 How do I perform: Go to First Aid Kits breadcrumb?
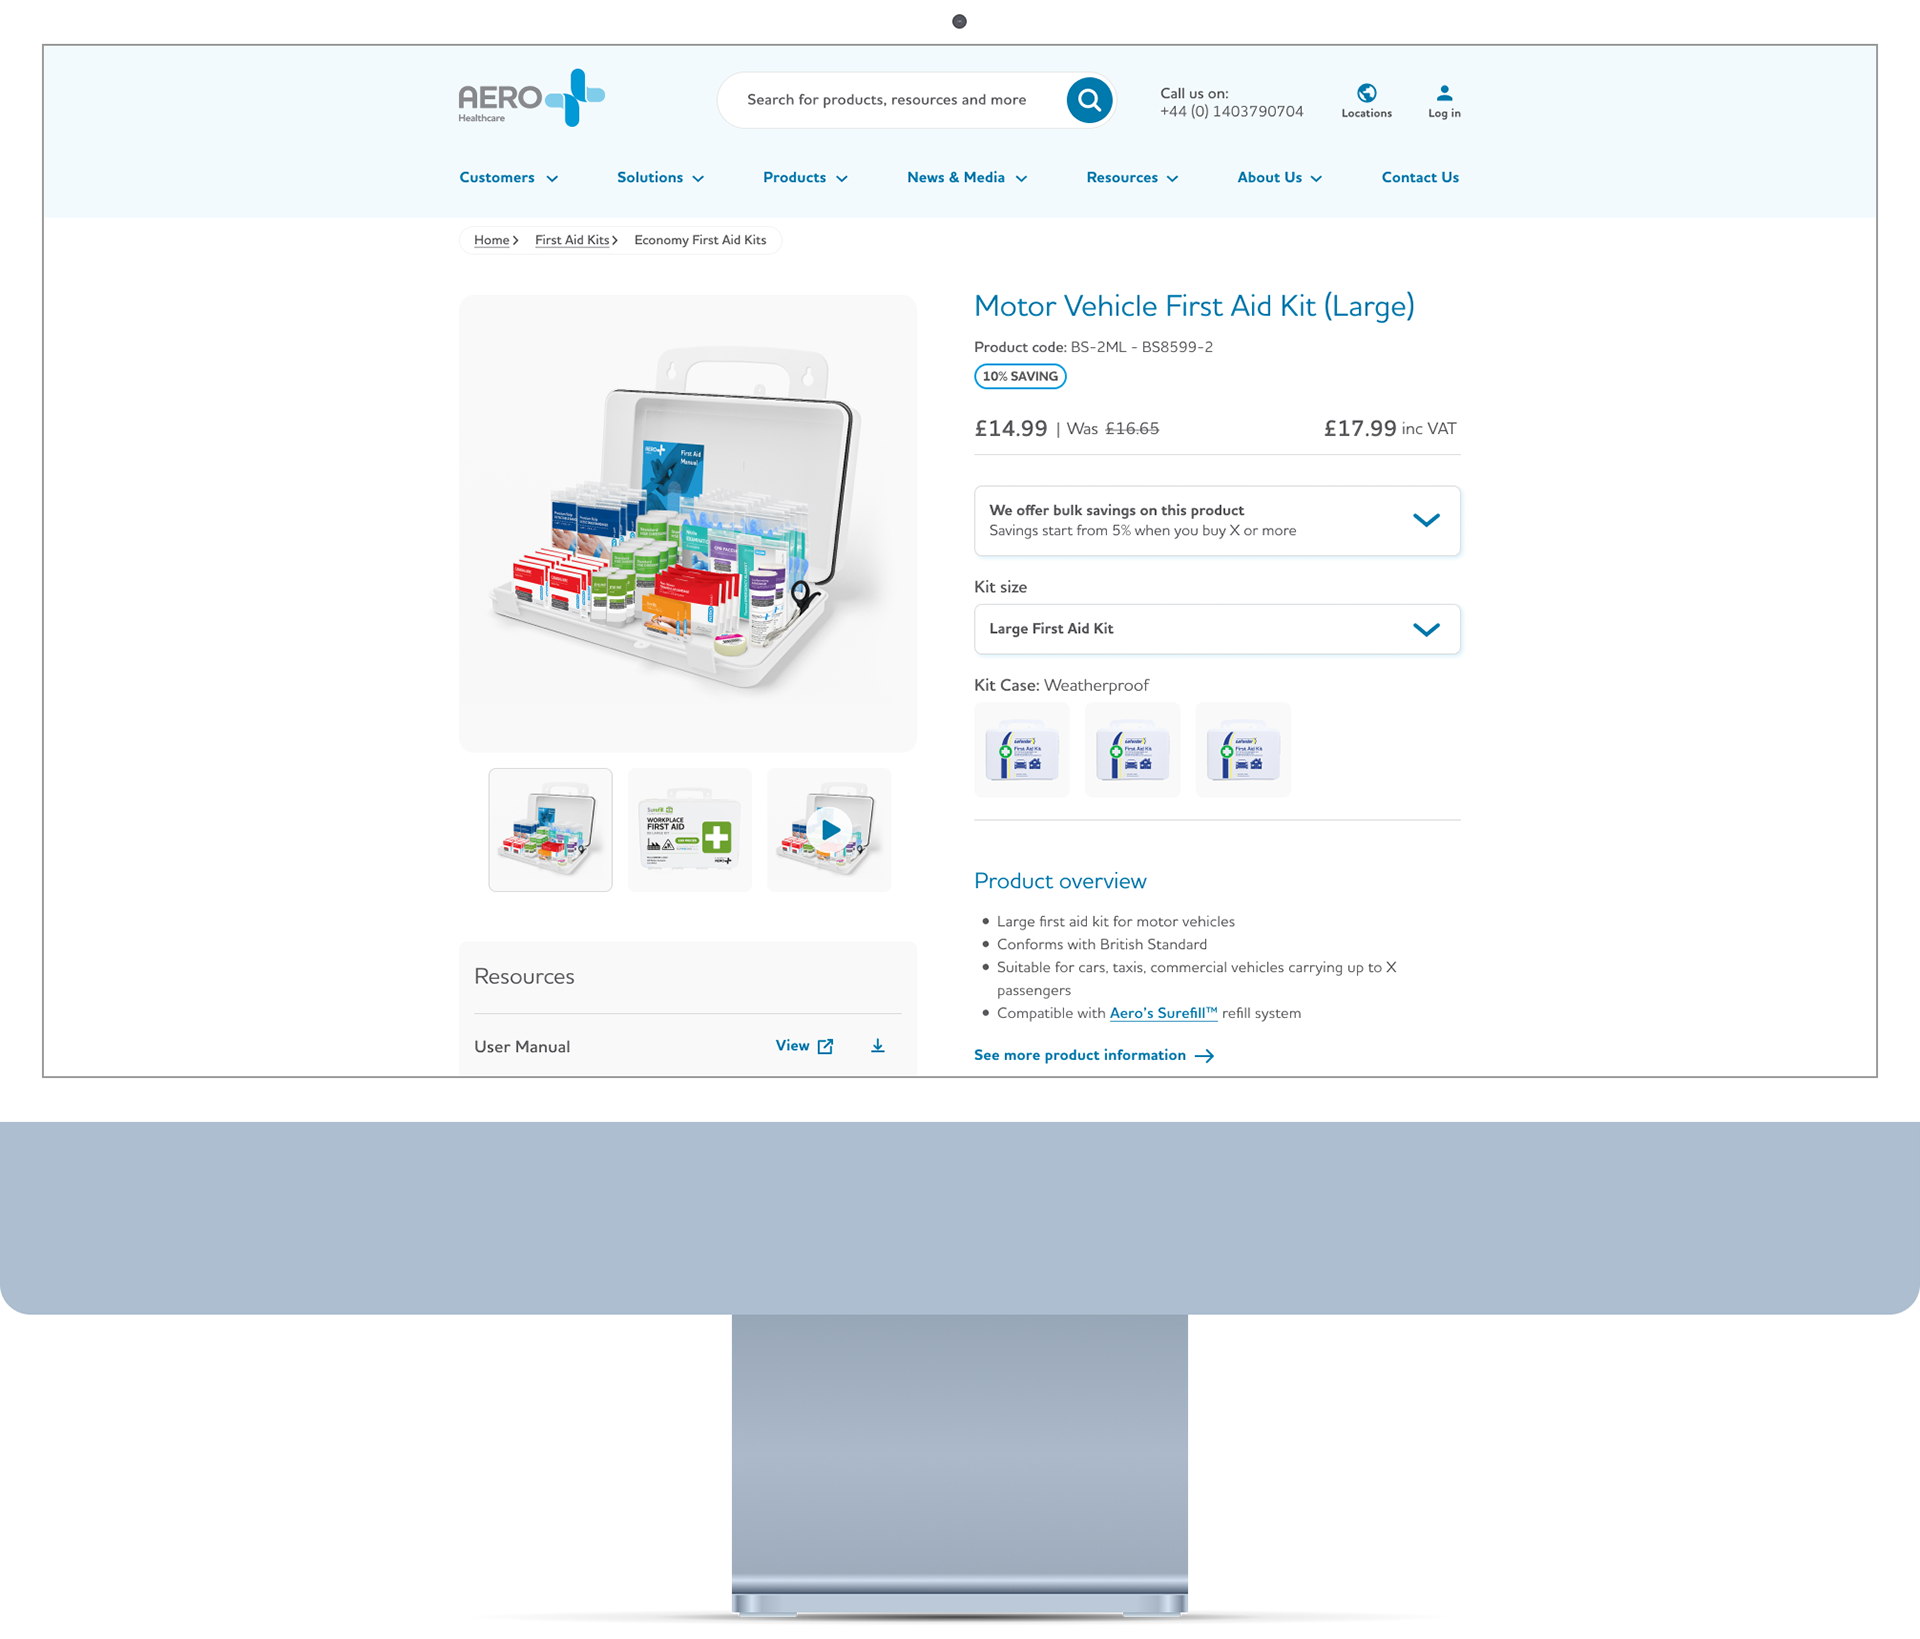coord(572,240)
